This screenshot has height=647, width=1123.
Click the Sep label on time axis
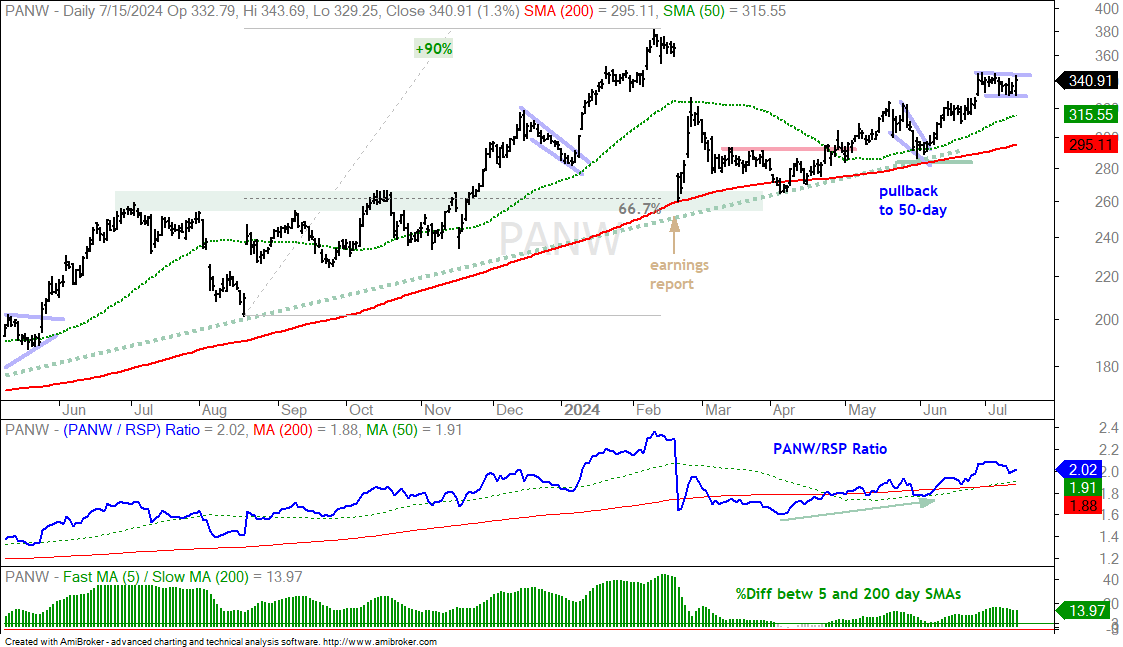(294, 410)
